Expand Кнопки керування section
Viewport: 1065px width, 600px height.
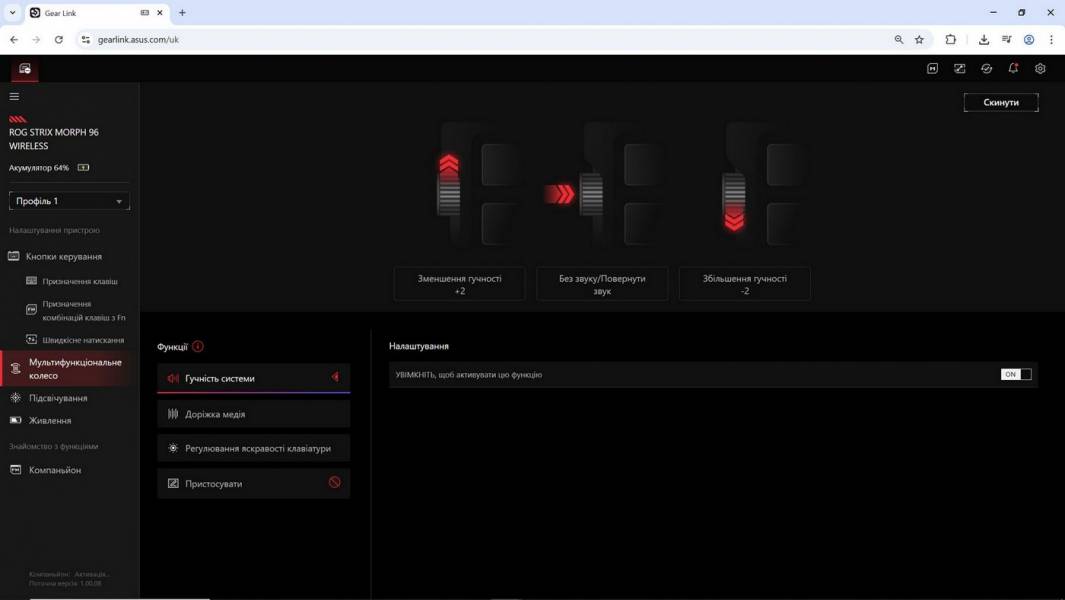[64, 257]
